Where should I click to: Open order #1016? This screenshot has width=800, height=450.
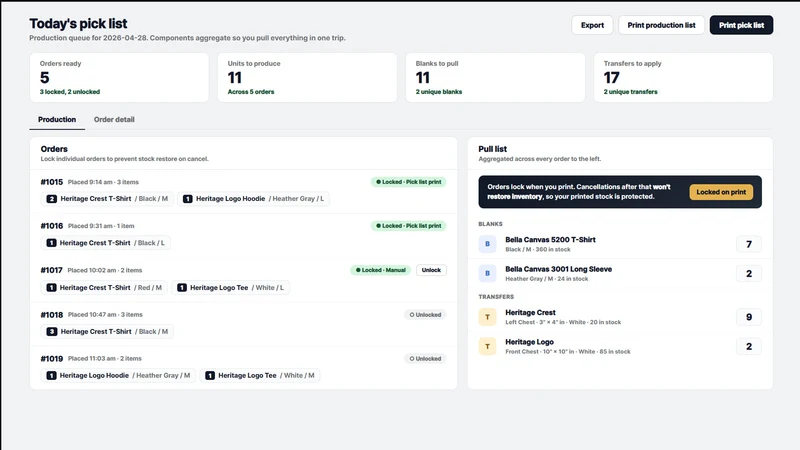(x=52, y=226)
